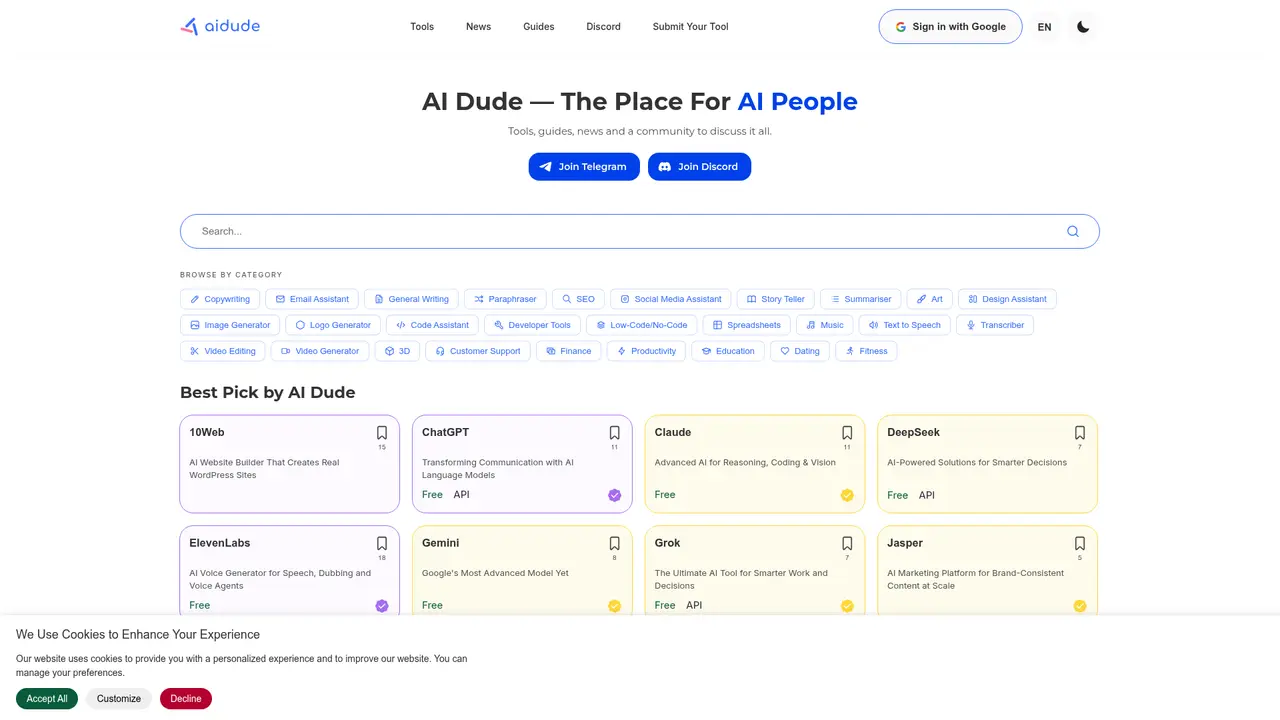Open the Tools menu item
The width and height of the screenshot is (1280, 720).
(422, 27)
